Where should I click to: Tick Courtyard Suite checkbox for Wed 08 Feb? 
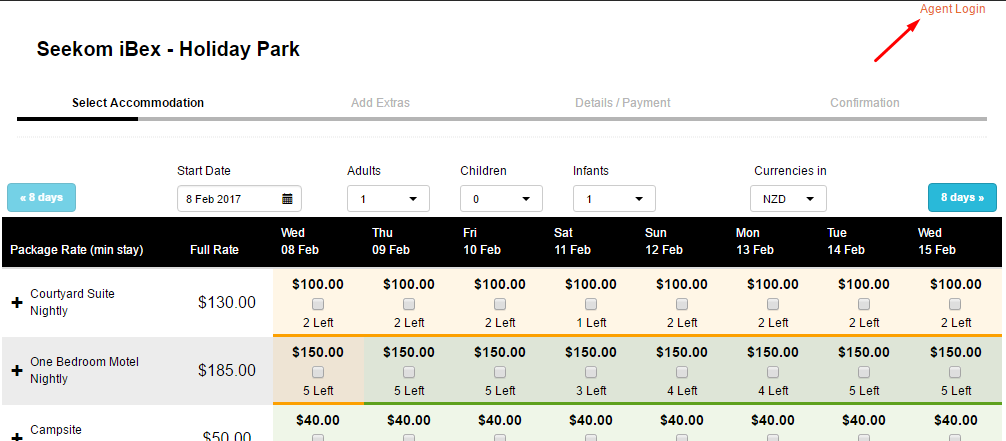(x=318, y=304)
